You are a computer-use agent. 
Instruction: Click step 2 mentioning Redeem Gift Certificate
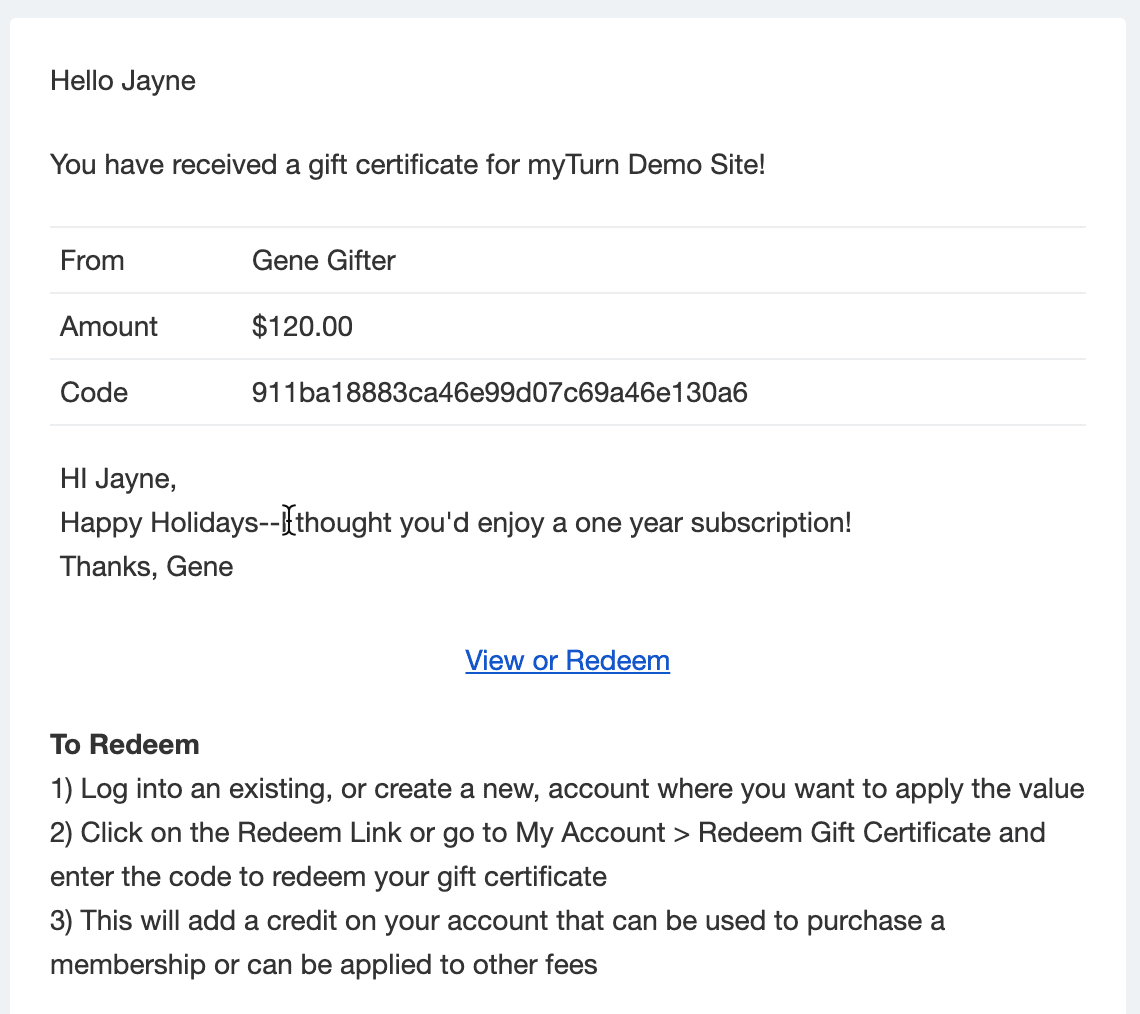[x=547, y=854]
